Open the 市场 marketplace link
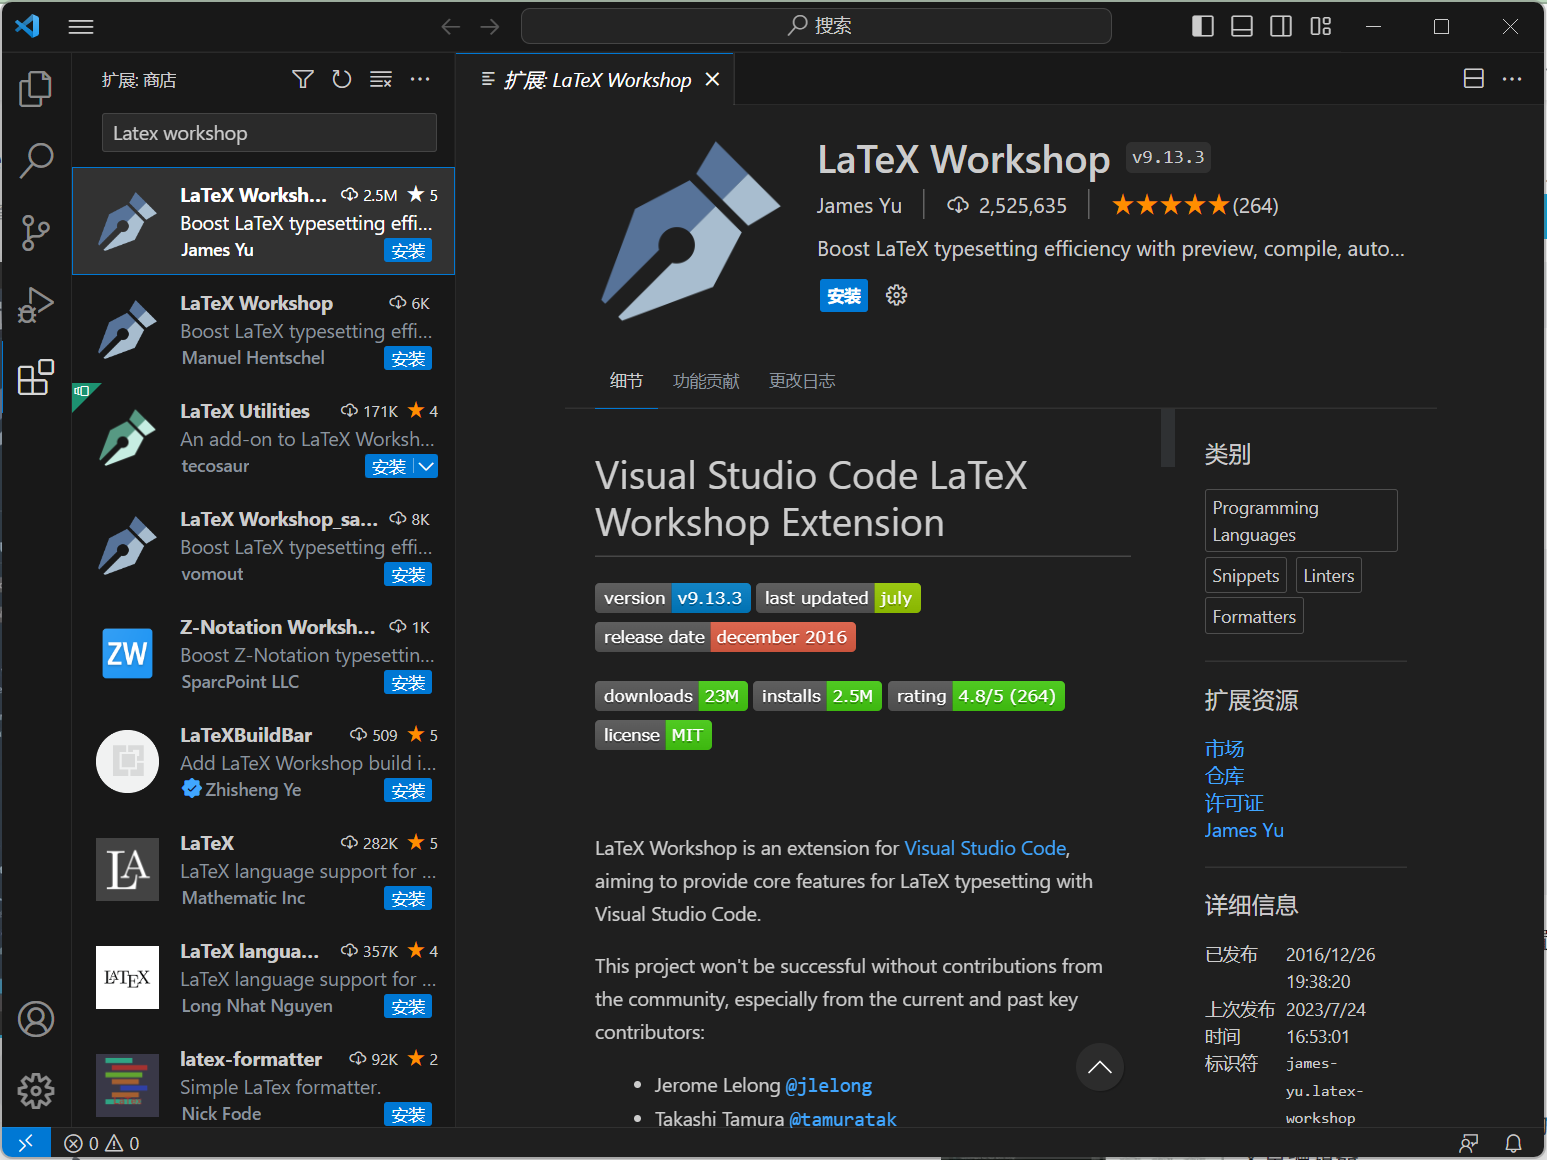The image size is (1547, 1160). (x=1224, y=749)
